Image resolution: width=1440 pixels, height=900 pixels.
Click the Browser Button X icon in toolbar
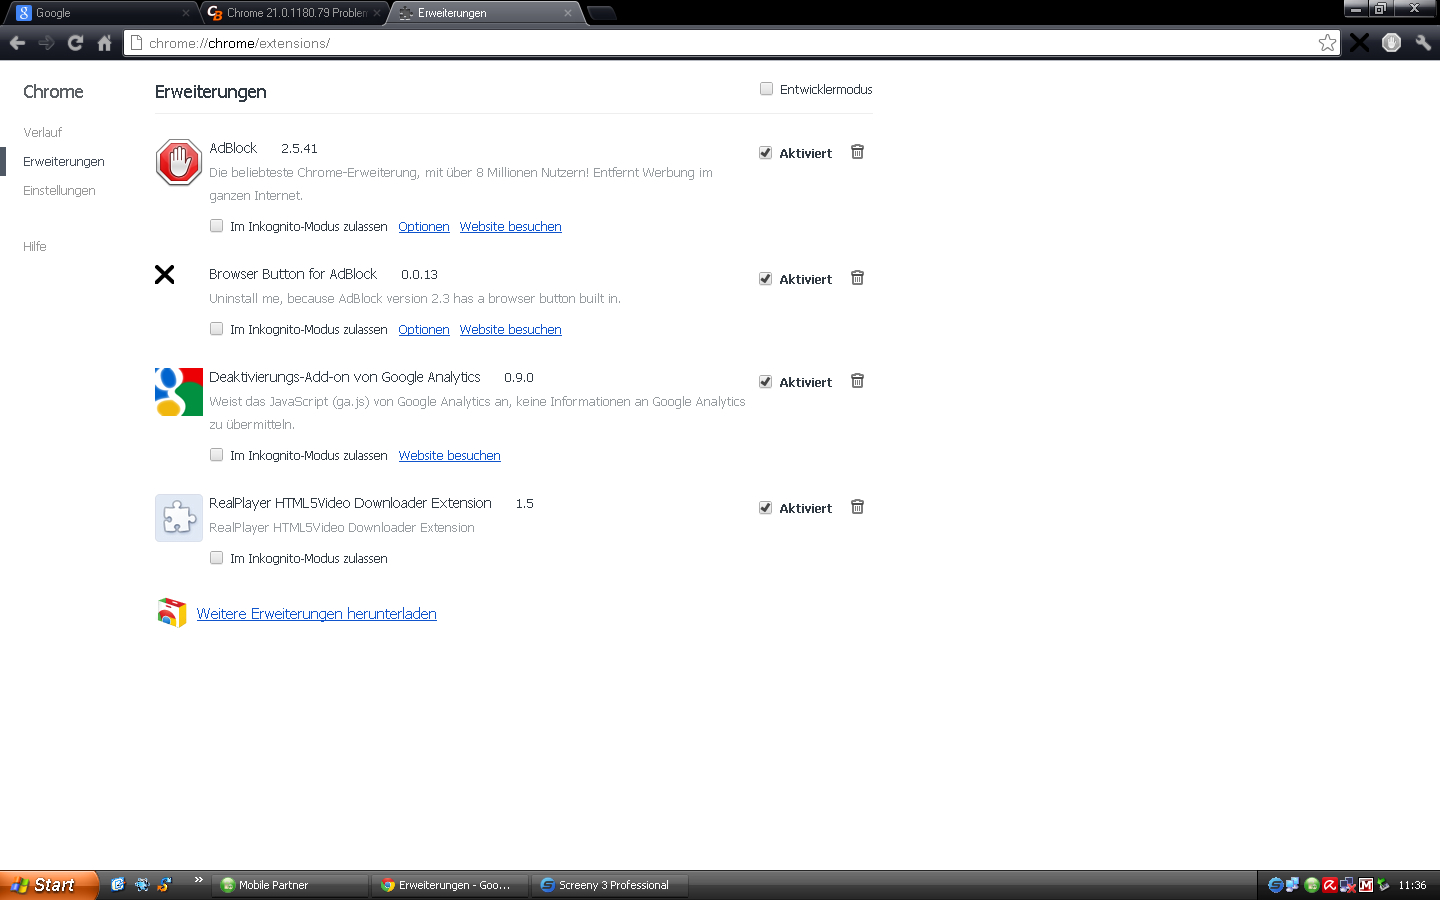[x=1360, y=42]
